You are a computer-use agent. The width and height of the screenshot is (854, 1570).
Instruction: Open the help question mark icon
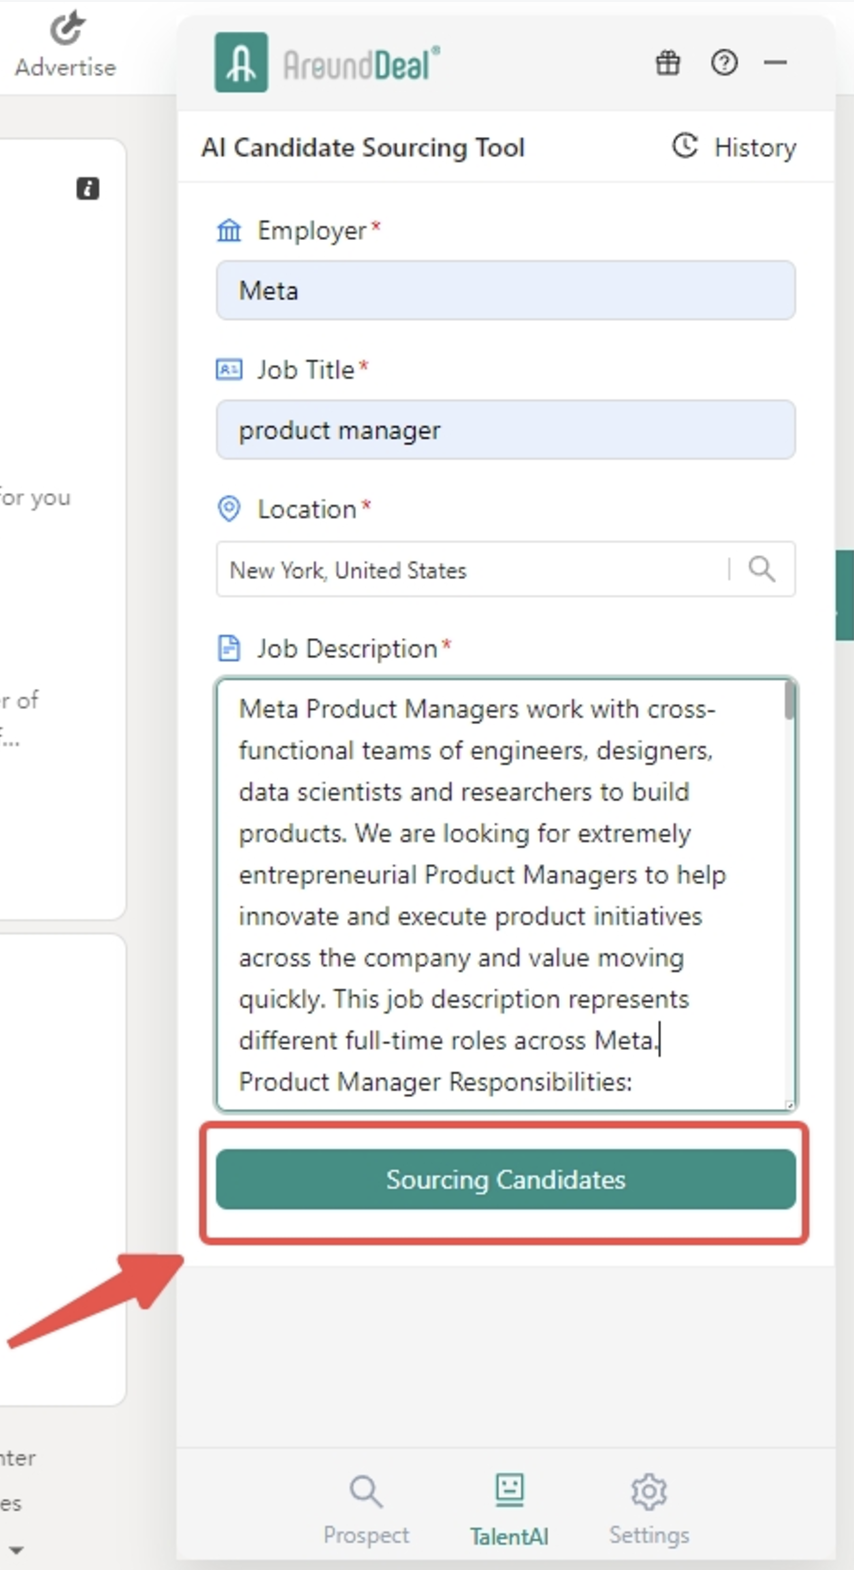[724, 63]
